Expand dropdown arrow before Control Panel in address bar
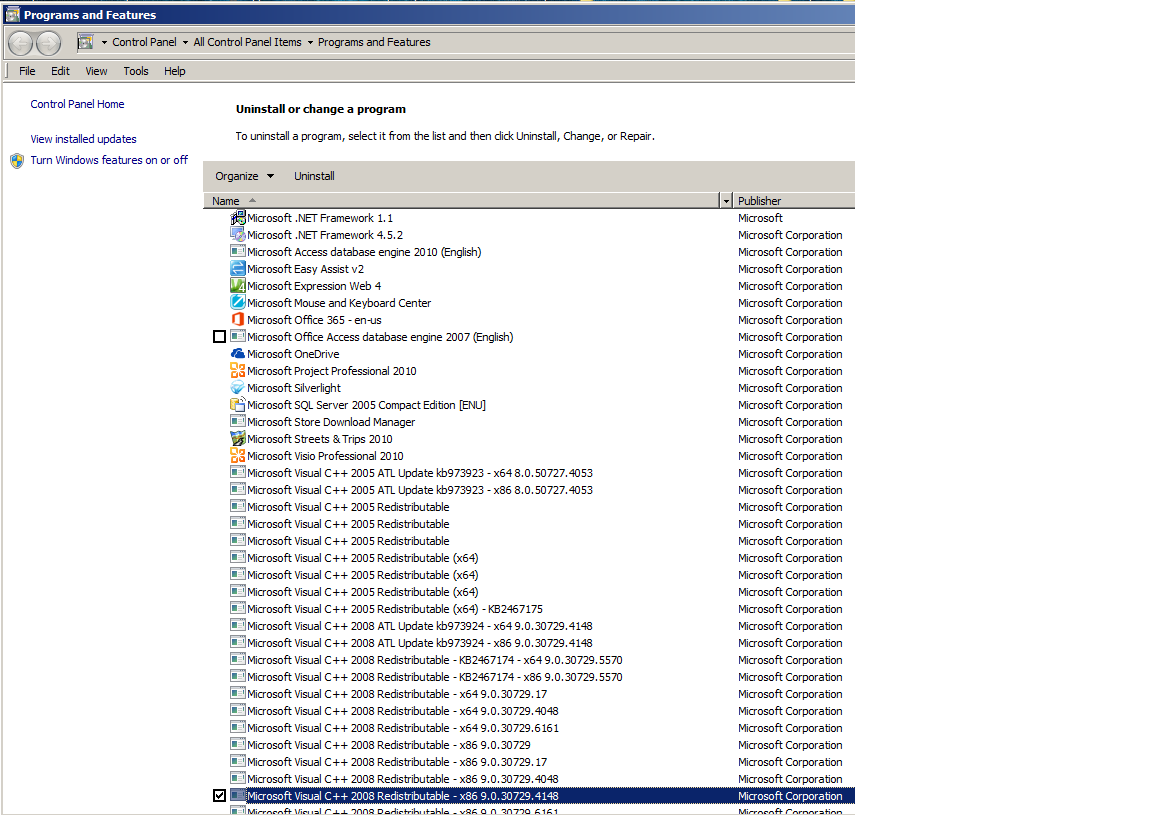The image size is (1152, 815). point(104,43)
